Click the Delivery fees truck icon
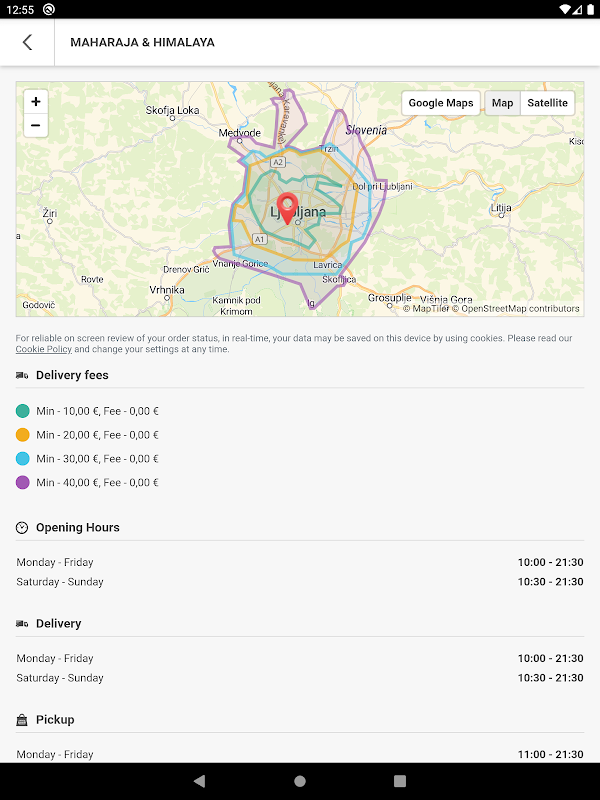The height and width of the screenshot is (800, 600). (x=22, y=376)
